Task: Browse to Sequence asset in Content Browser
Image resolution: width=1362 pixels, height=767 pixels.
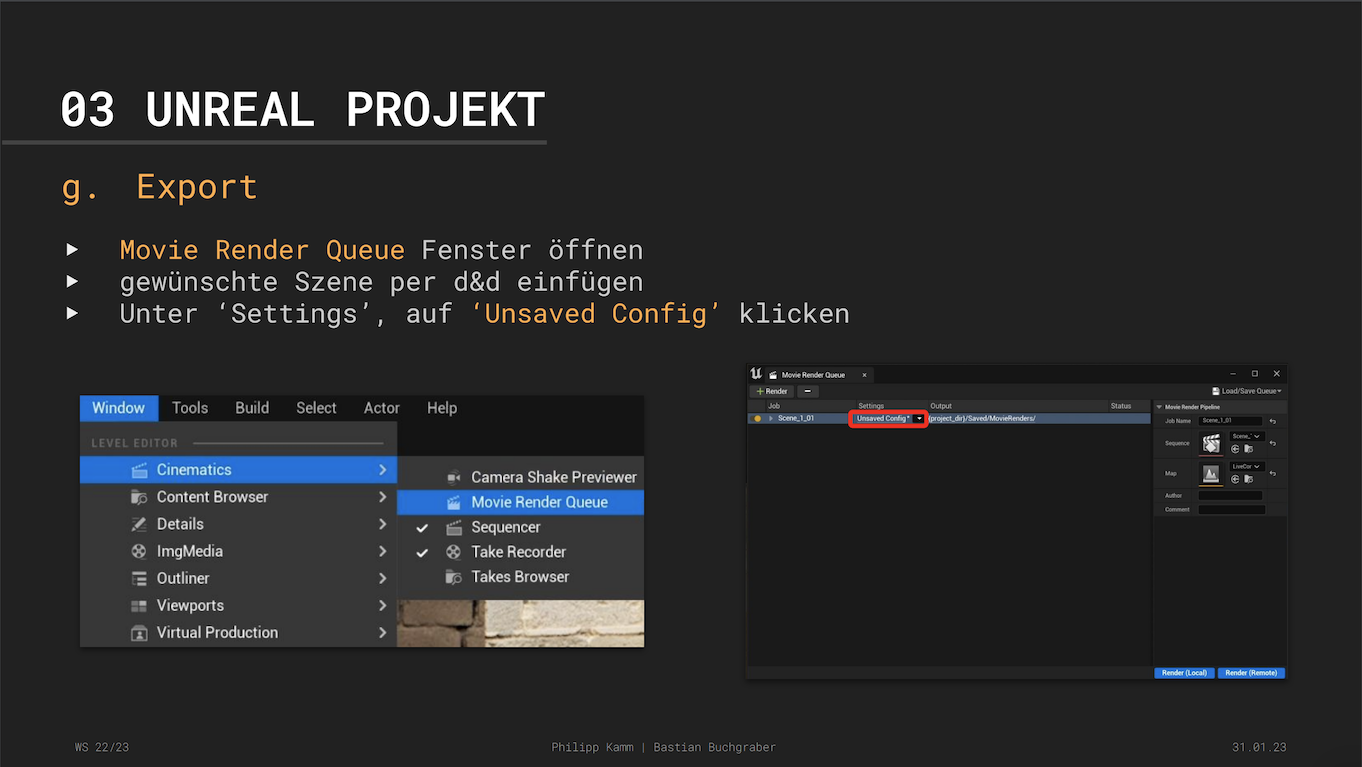Action: [1248, 449]
